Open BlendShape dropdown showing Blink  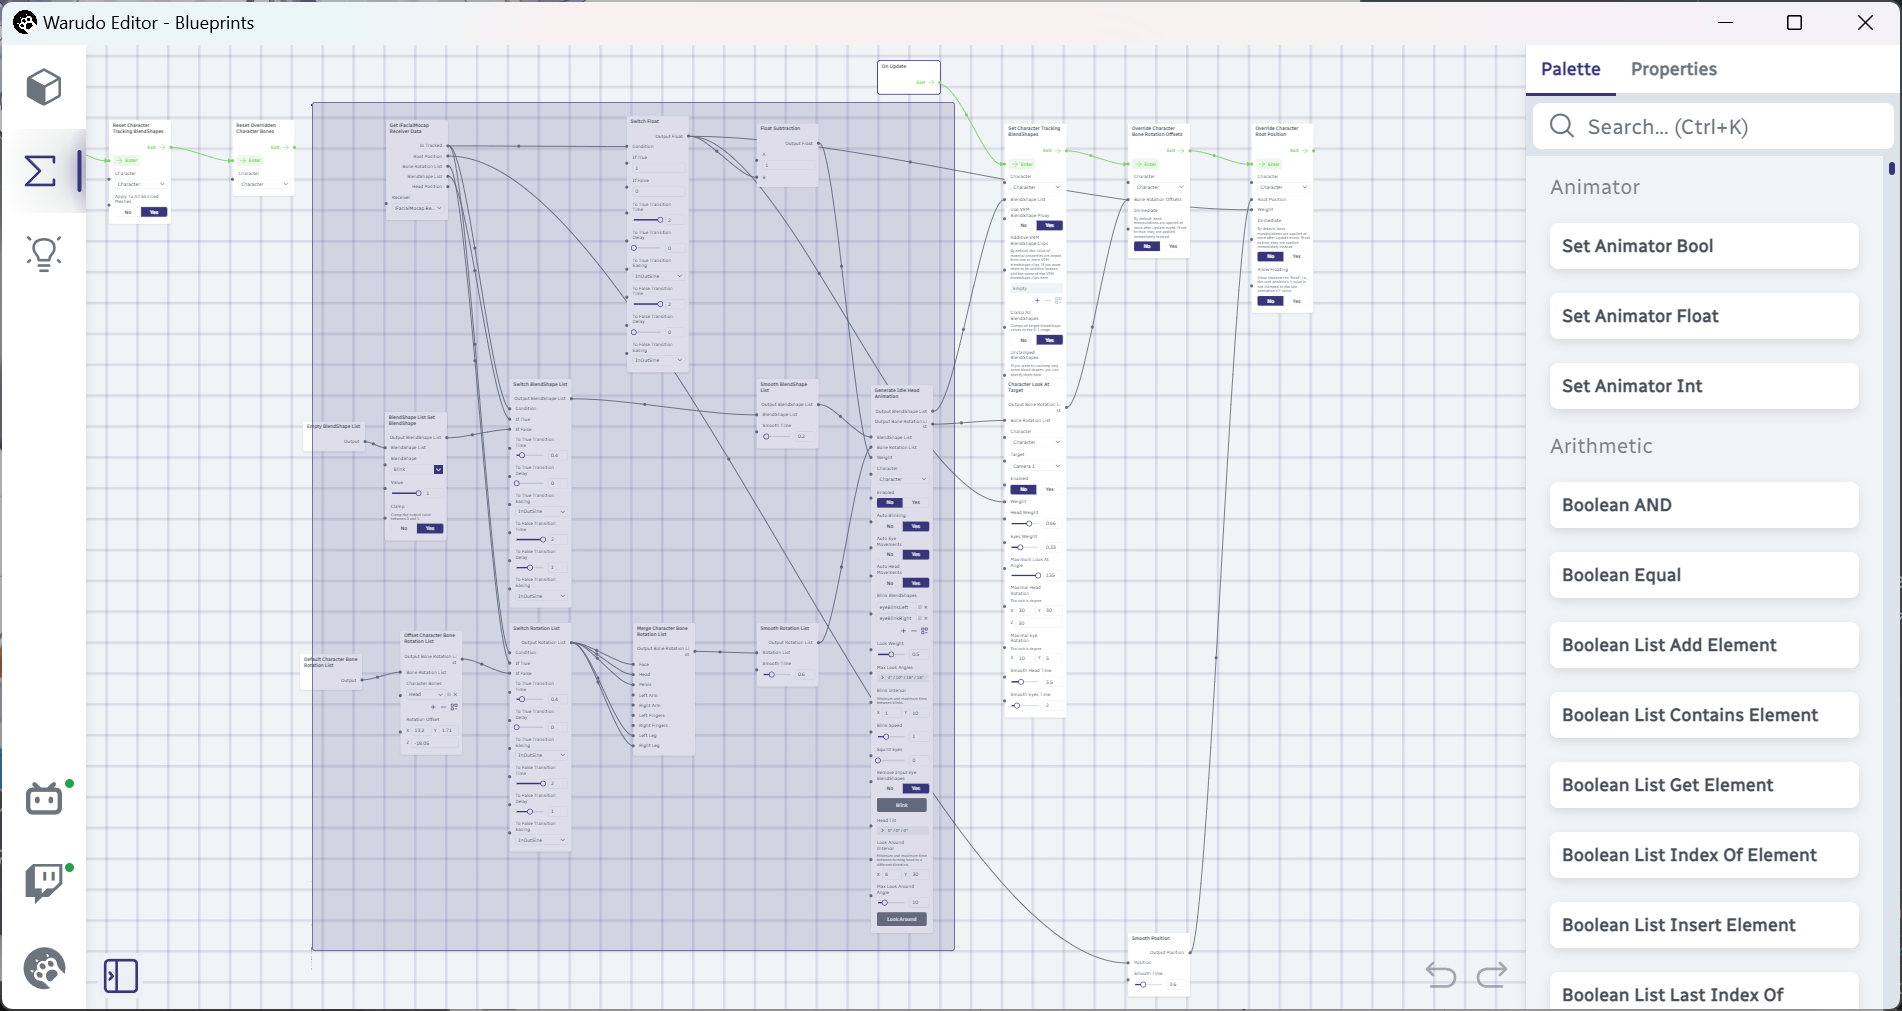click(x=416, y=469)
